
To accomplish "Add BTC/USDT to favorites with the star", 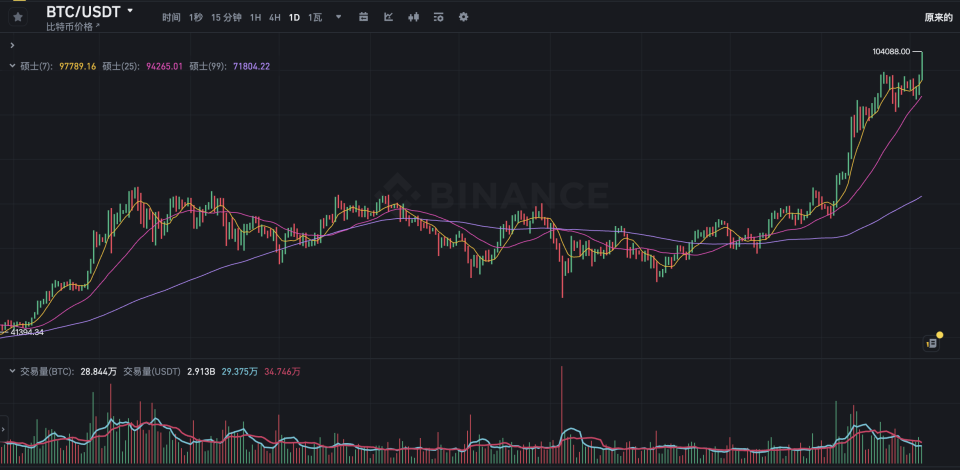I will pyautogui.click(x=17, y=17).
